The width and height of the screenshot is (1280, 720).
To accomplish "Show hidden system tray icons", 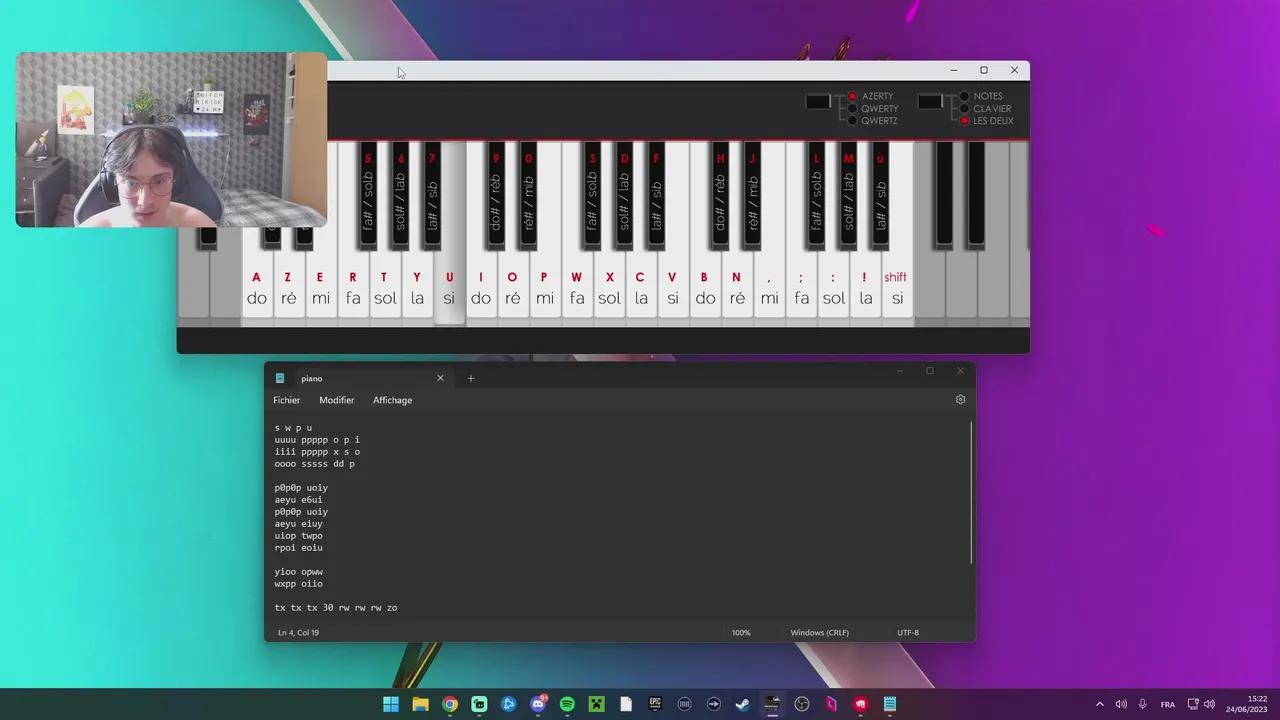I will coord(1100,704).
